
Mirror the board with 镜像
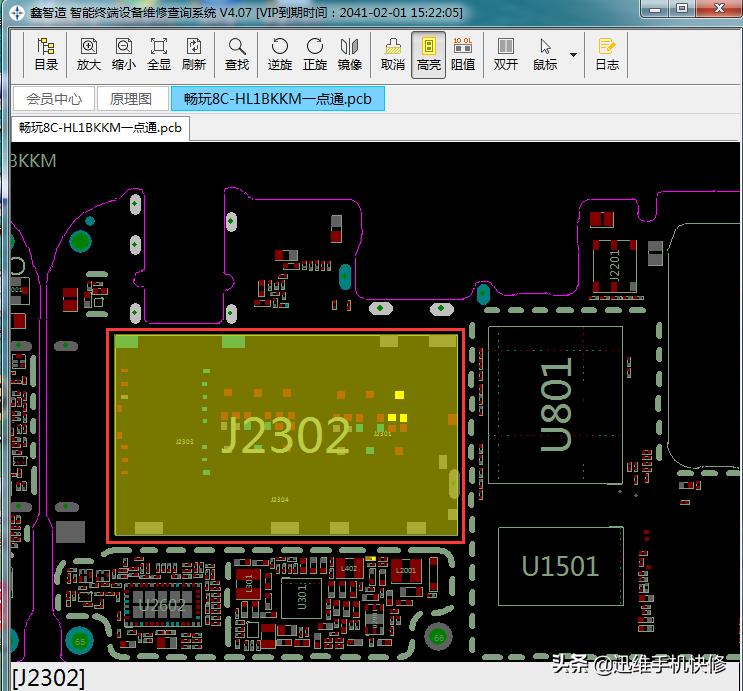click(x=350, y=54)
